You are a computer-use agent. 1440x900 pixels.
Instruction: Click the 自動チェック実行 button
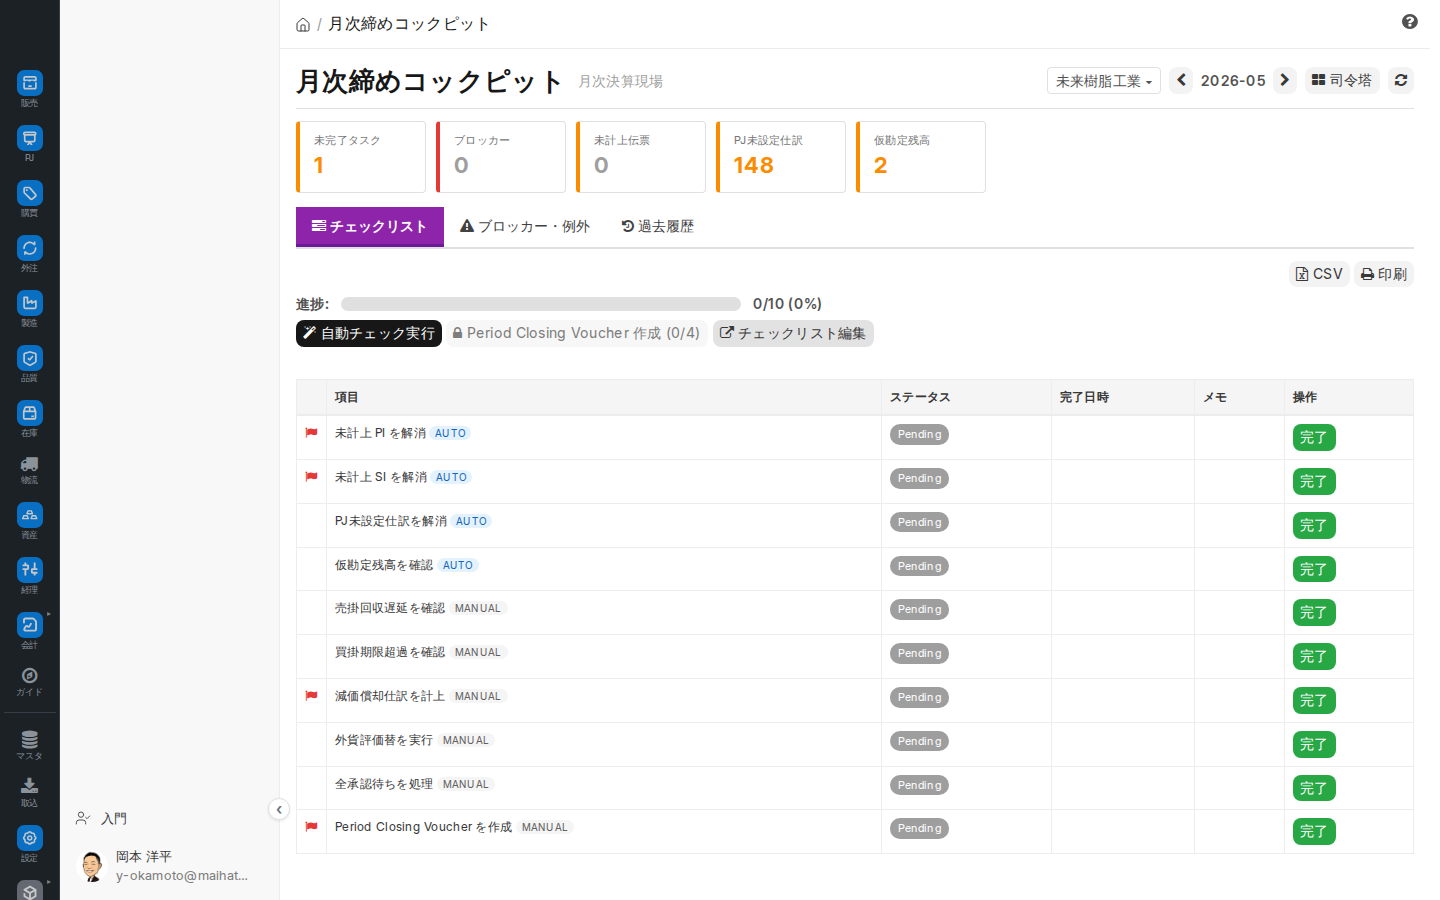click(369, 333)
